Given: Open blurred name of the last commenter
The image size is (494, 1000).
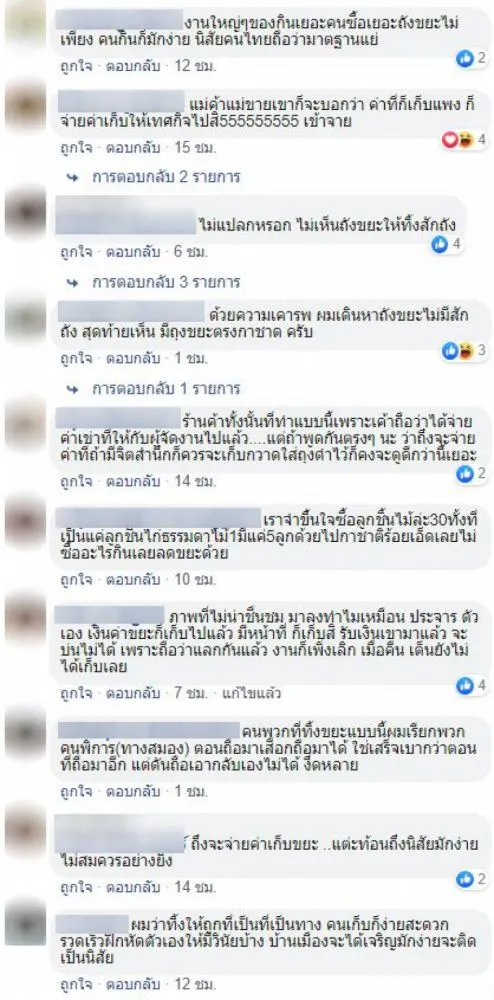Looking at the screenshot, I should tap(93, 923).
